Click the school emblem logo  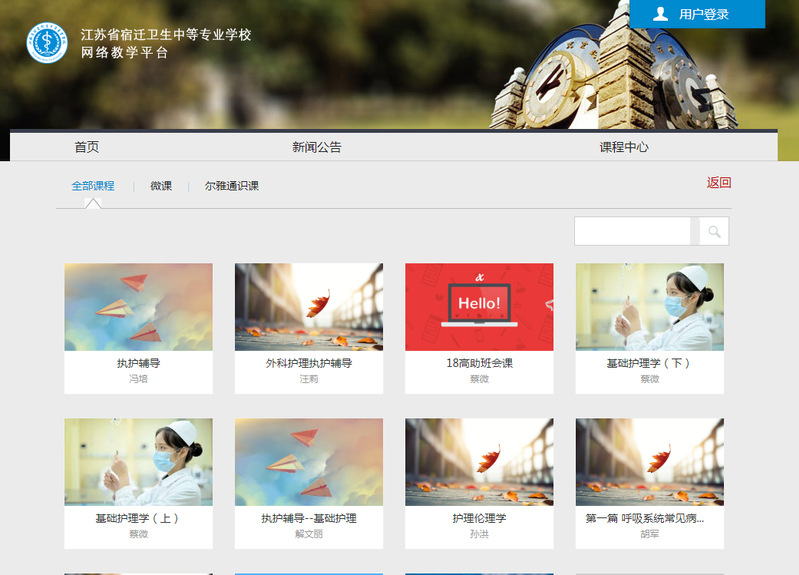coord(46,43)
